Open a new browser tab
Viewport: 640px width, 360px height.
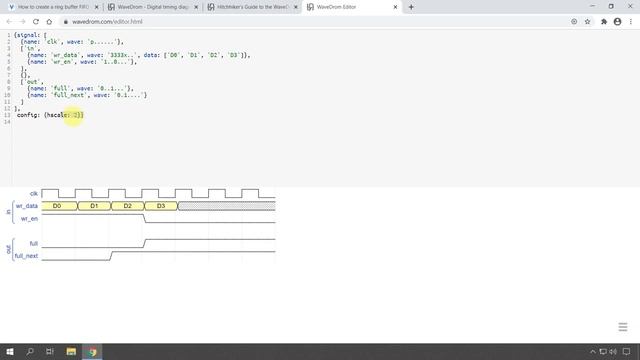(x=411, y=7)
